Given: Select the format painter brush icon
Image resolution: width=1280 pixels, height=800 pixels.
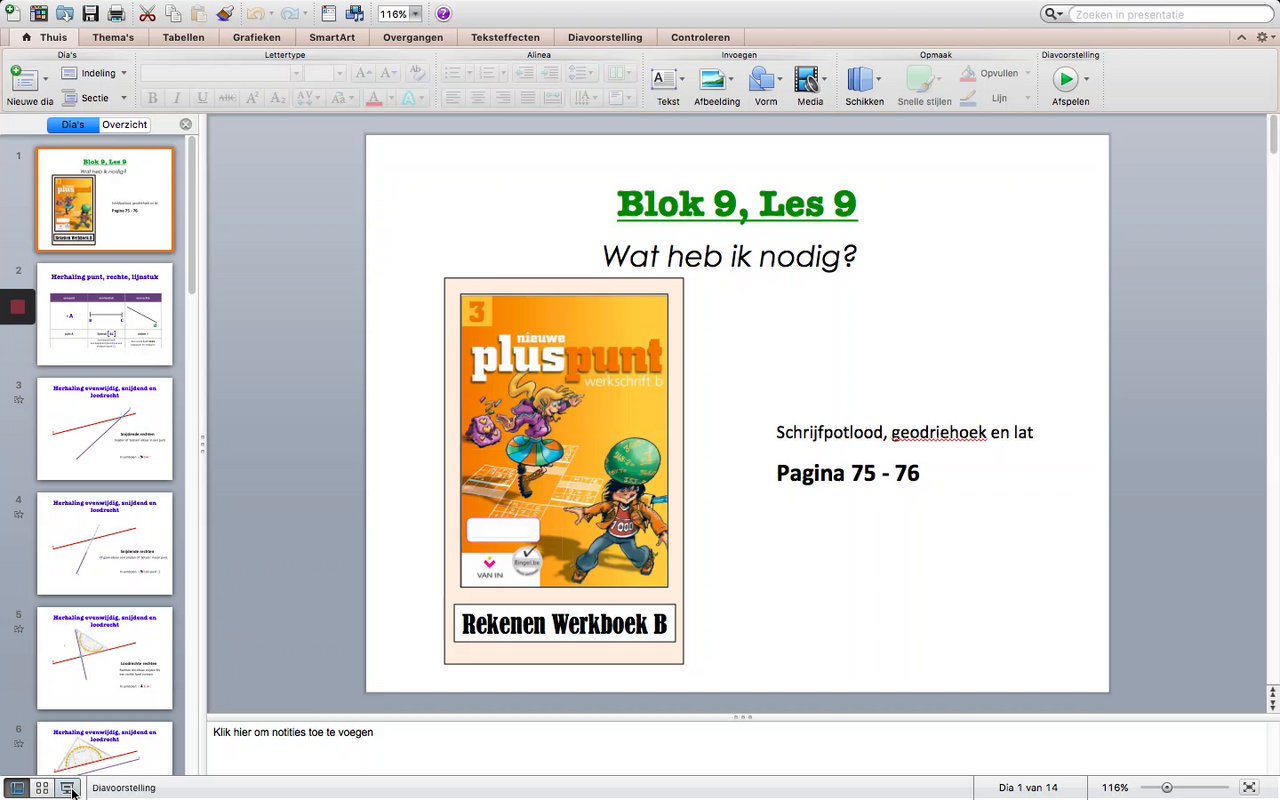Looking at the screenshot, I should point(225,14).
